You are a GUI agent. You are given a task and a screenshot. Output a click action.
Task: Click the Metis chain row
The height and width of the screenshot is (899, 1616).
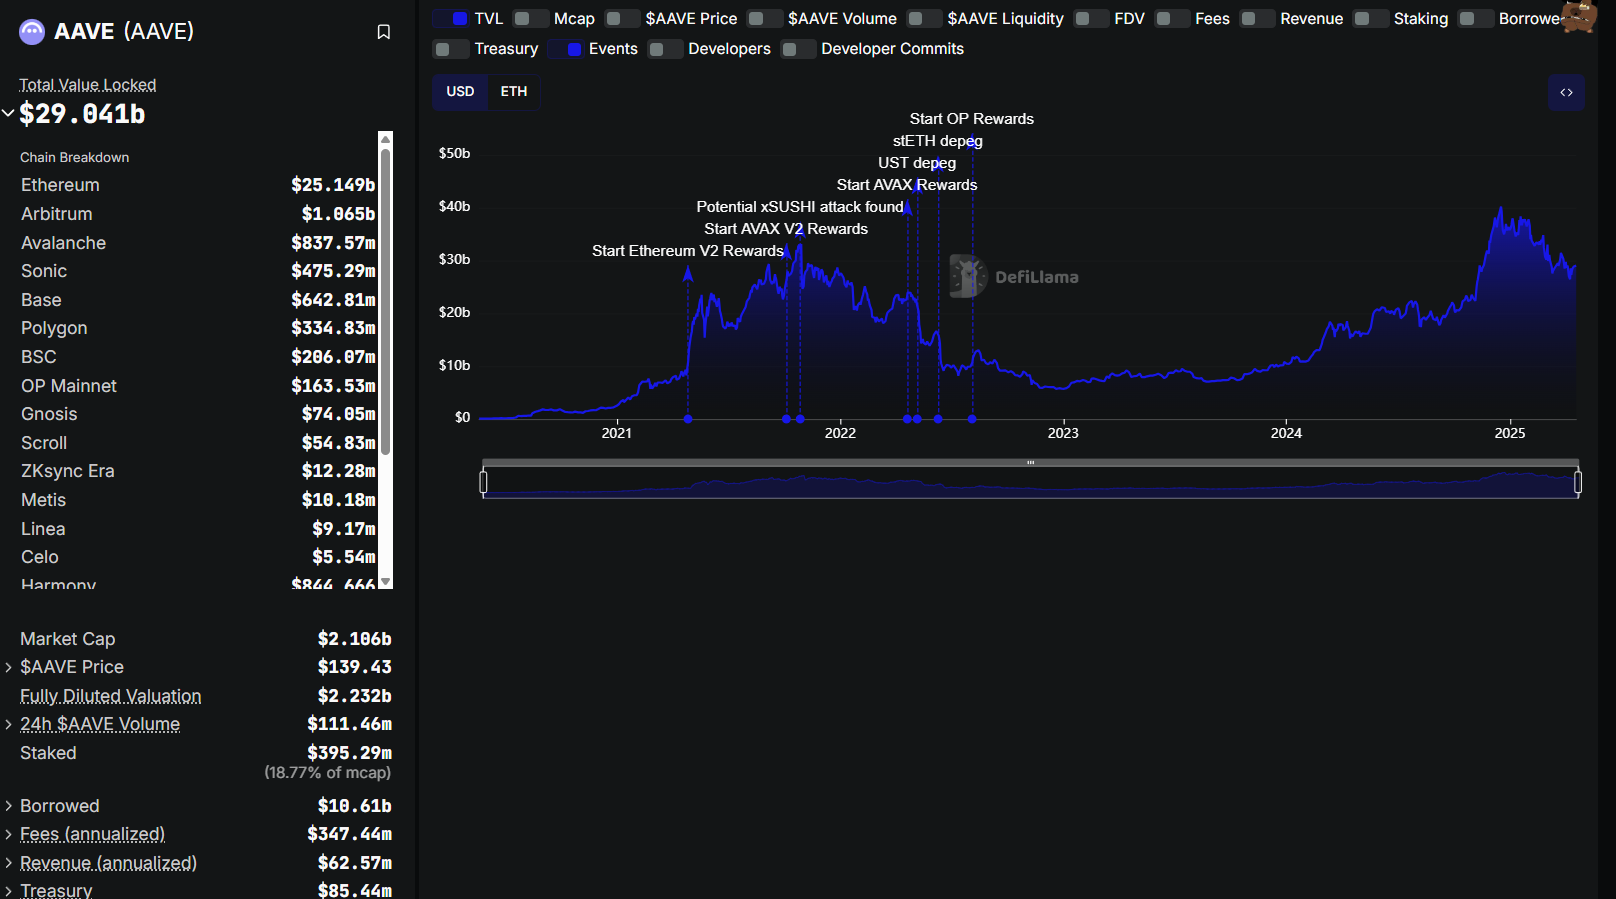(x=198, y=500)
